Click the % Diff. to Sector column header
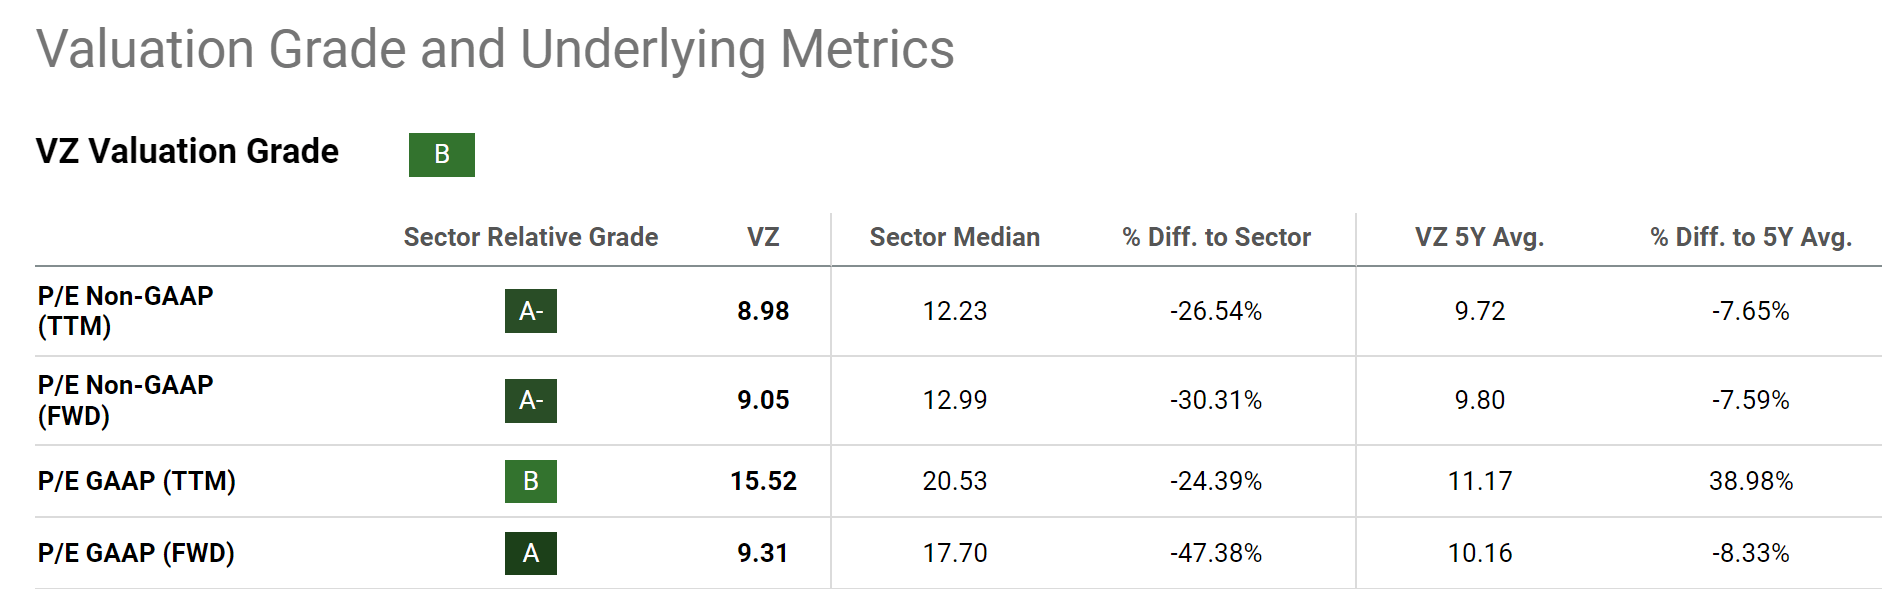1904x589 pixels. [1216, 237]
